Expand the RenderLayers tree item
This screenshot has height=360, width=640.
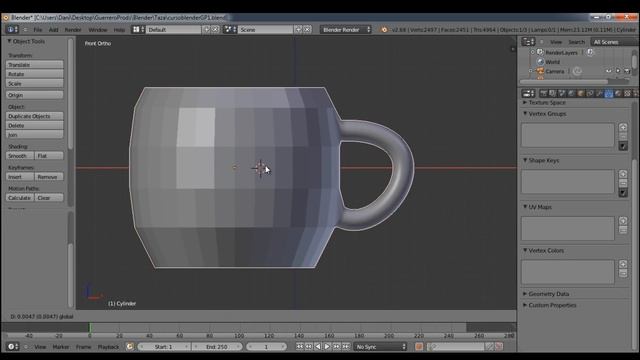(532, 52)
